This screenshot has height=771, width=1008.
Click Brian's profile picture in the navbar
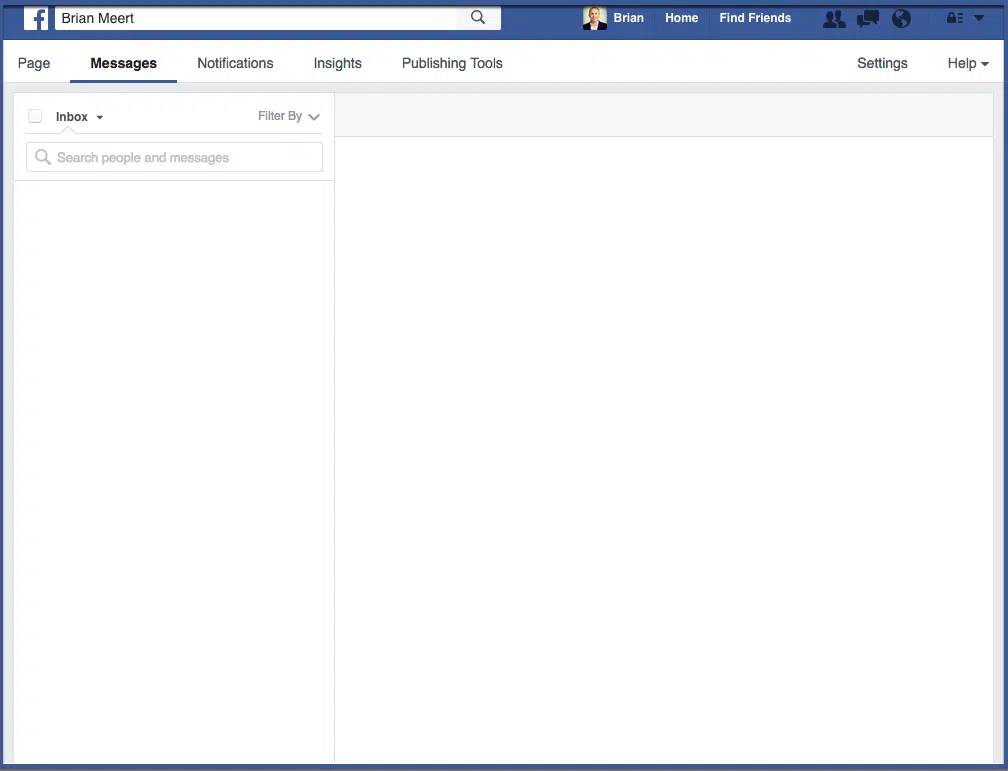[x=595, y=18]
